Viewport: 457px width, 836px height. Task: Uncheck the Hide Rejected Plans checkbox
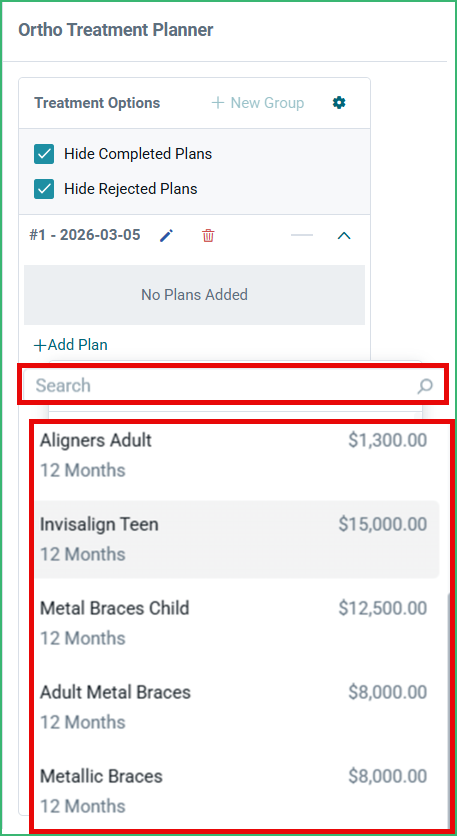[x=44, y=189]
